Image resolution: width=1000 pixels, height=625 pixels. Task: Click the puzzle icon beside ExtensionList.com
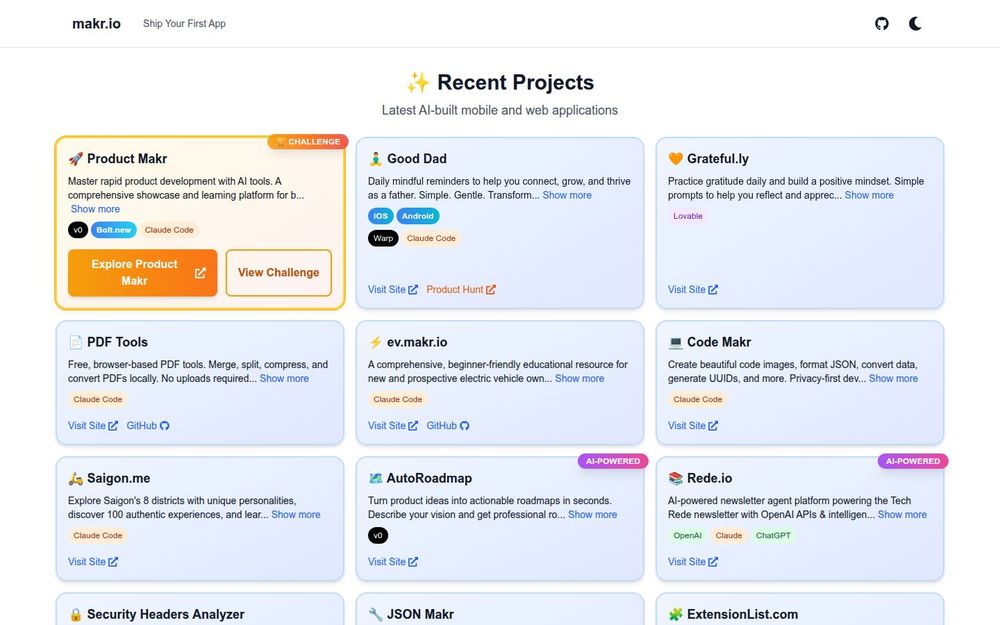tap(675, 615)
